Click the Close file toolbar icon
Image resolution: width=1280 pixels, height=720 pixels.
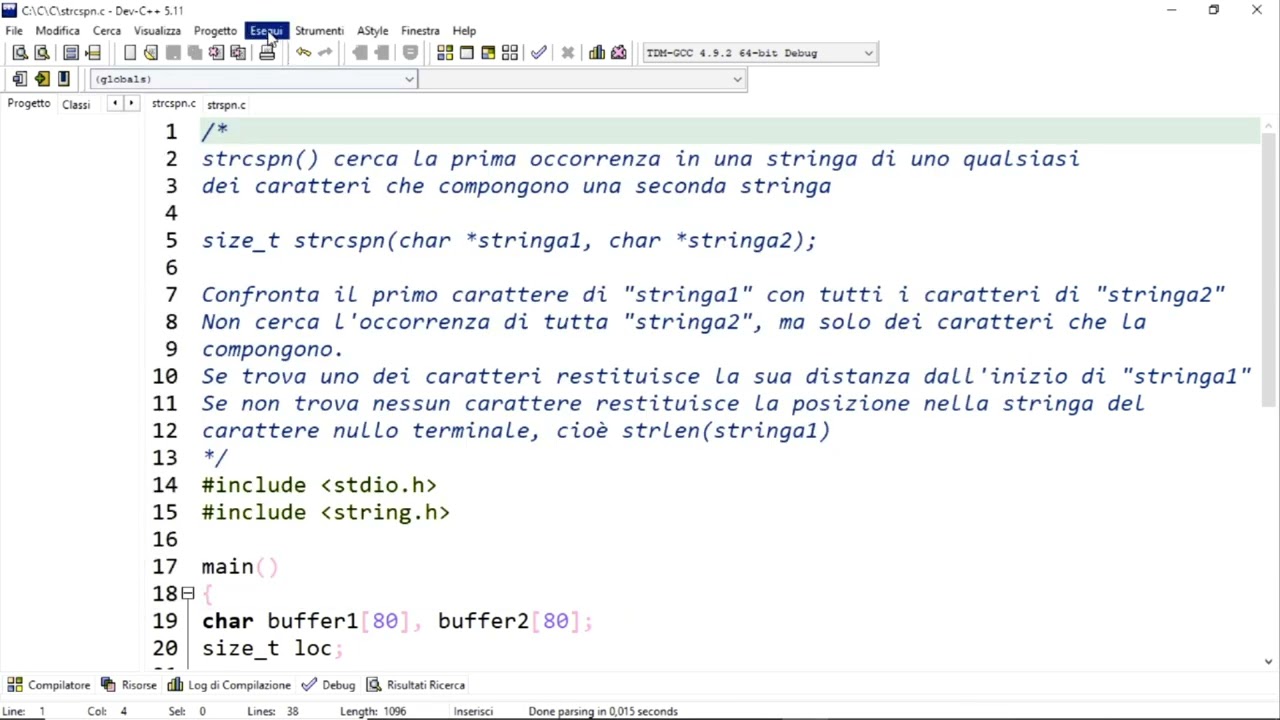click(x=216, y=53)
